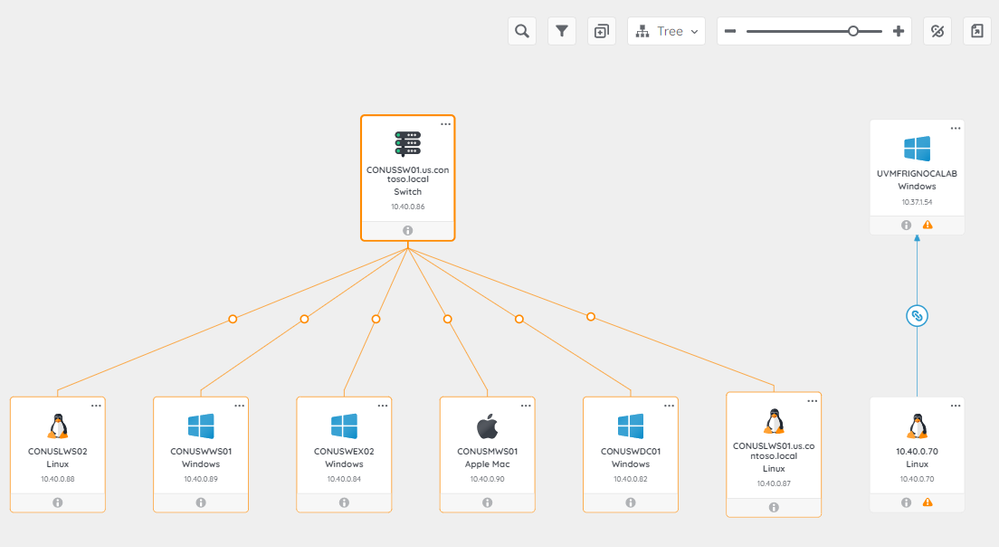
Task: Click the link icon on the blue connection
Action: [x=917, y=316]
